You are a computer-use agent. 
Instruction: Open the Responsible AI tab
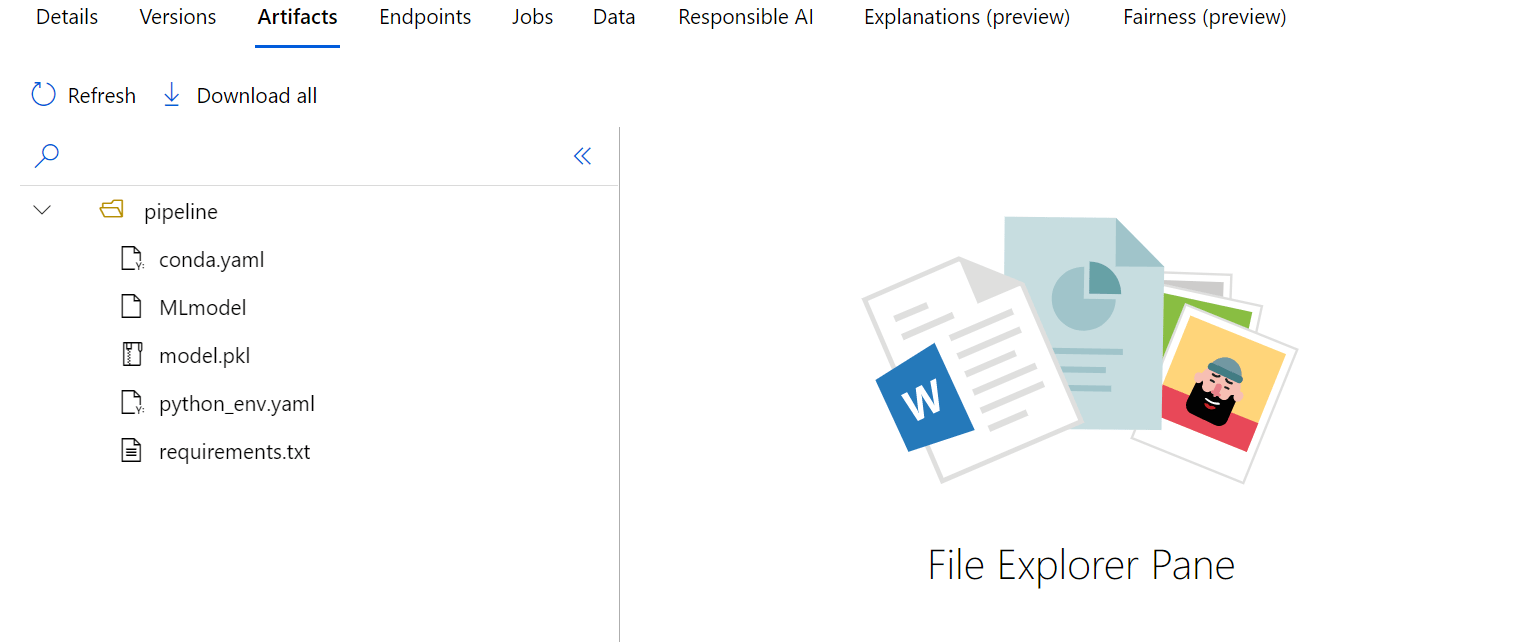click(x=745, y=16)
